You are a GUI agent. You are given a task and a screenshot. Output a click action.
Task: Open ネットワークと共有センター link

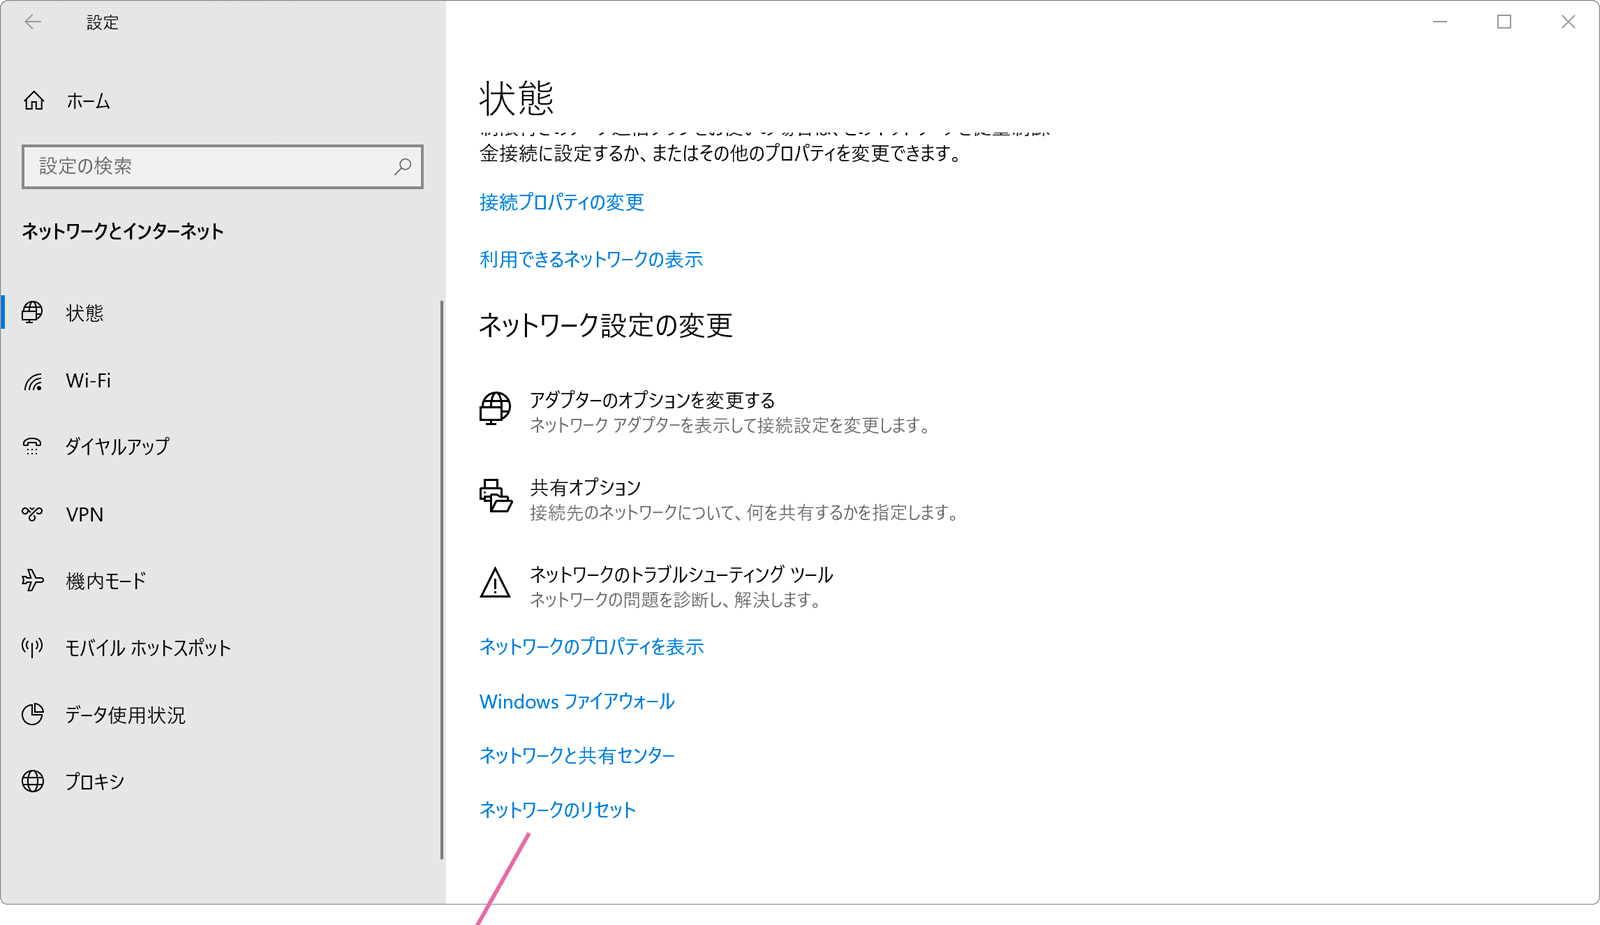click(x=577, y=755)
